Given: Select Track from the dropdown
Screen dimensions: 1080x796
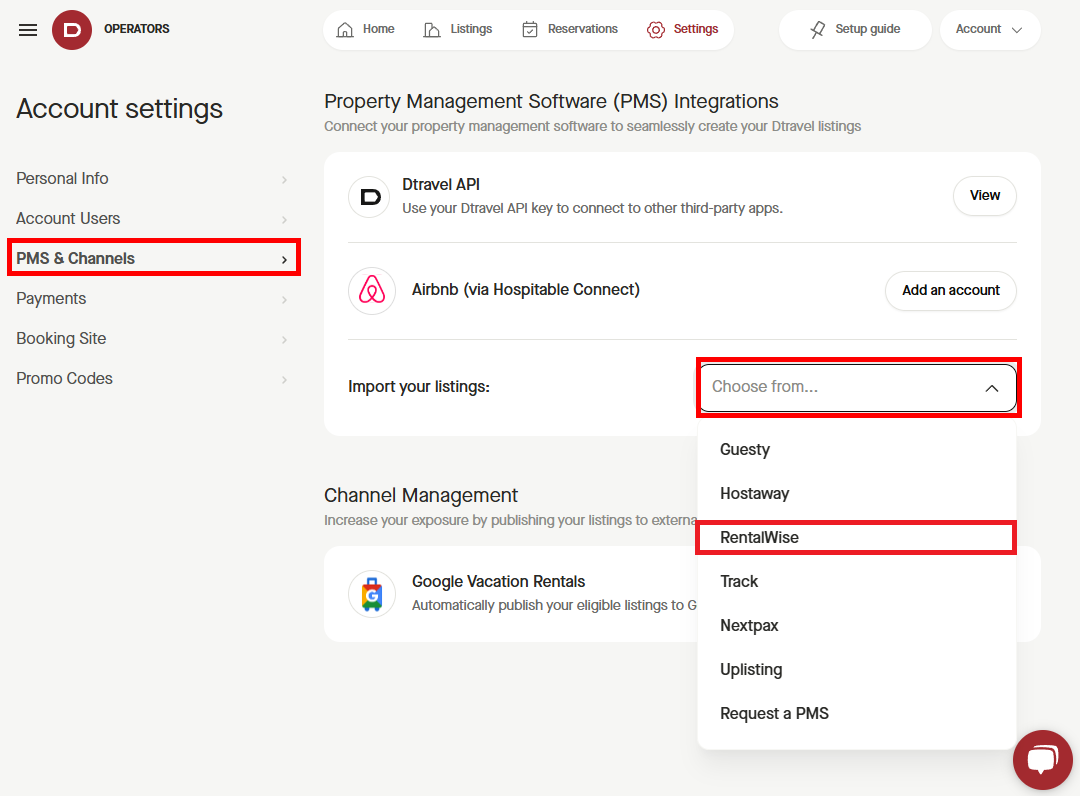Looking at the screenshot, I should pos(857,581).
